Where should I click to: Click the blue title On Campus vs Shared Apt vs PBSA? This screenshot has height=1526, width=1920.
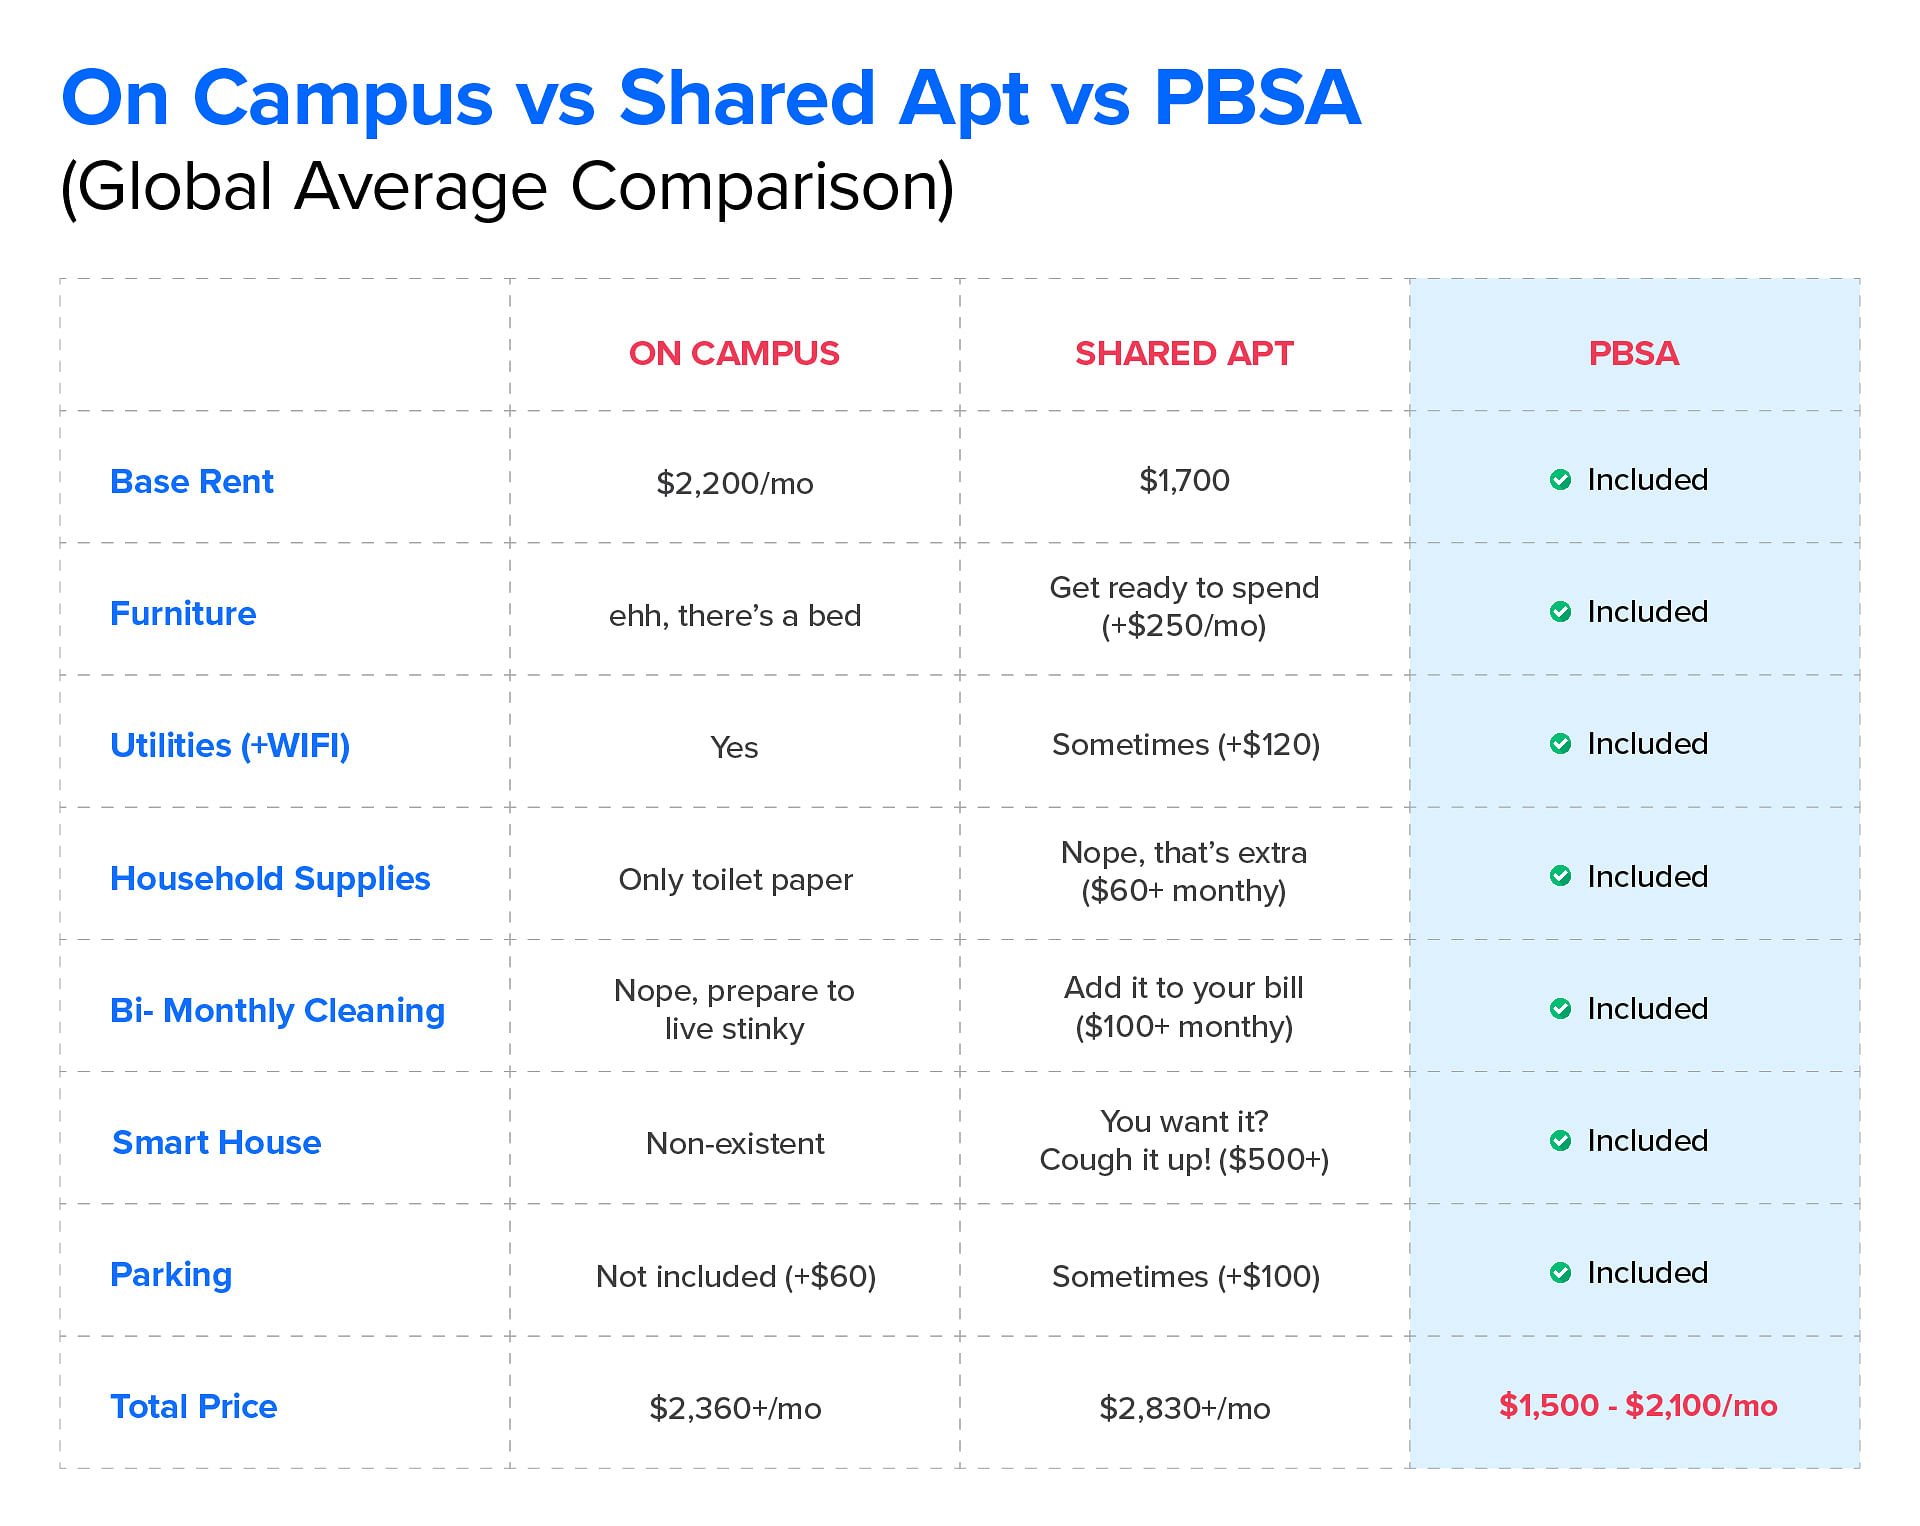[x=711, y=98]
